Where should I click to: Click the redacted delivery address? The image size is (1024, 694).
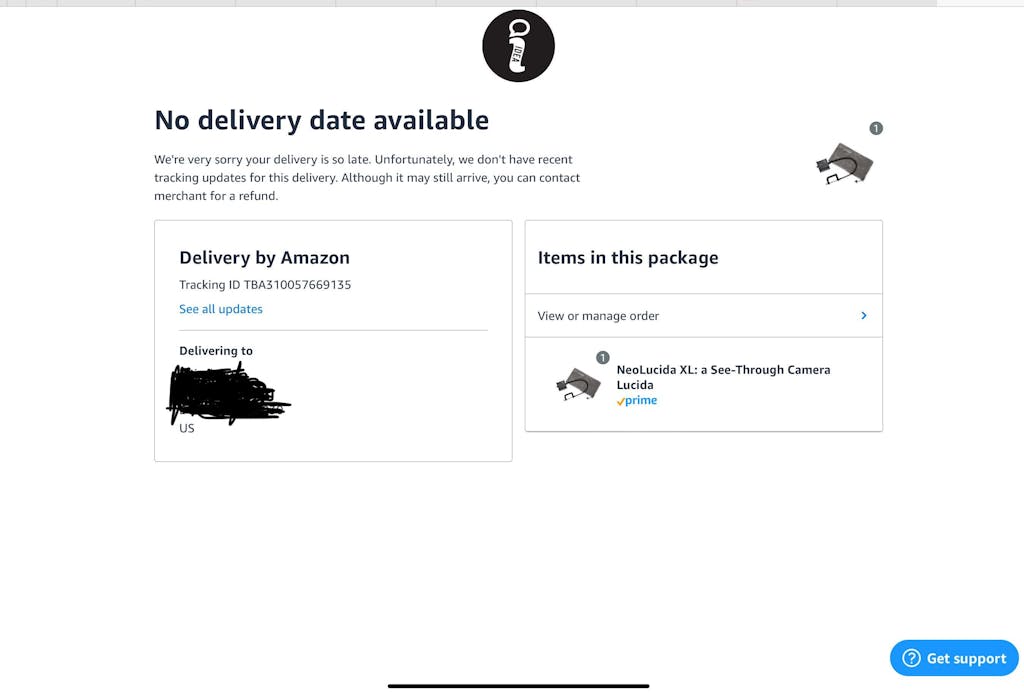point(226,394)
